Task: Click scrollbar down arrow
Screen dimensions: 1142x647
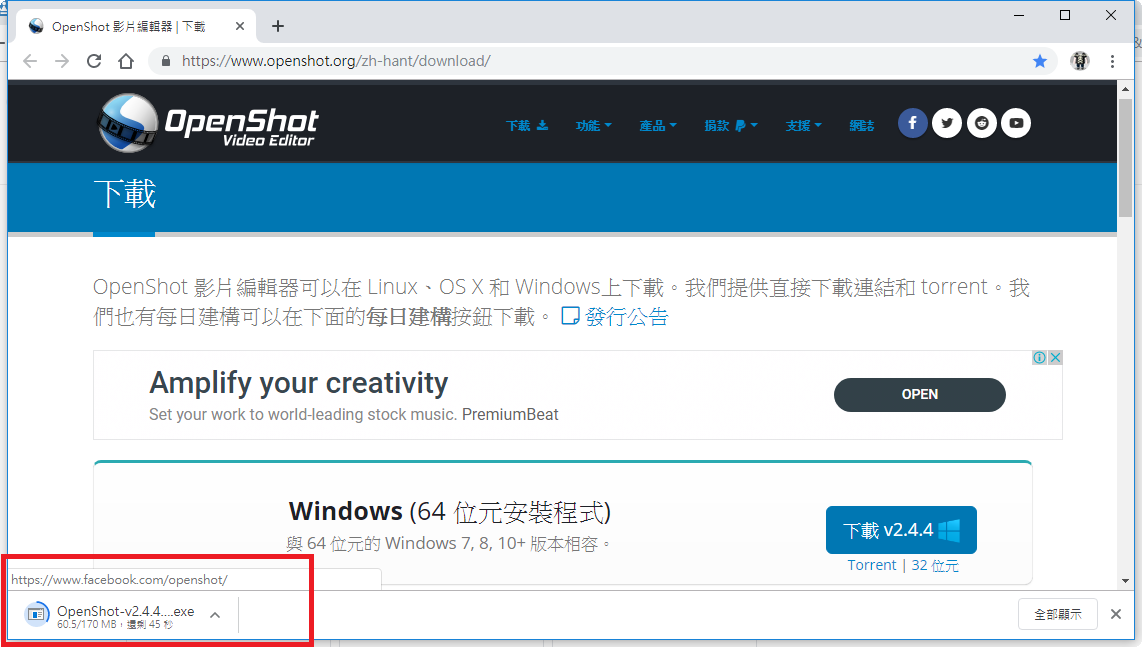Action: [1125, 581]
